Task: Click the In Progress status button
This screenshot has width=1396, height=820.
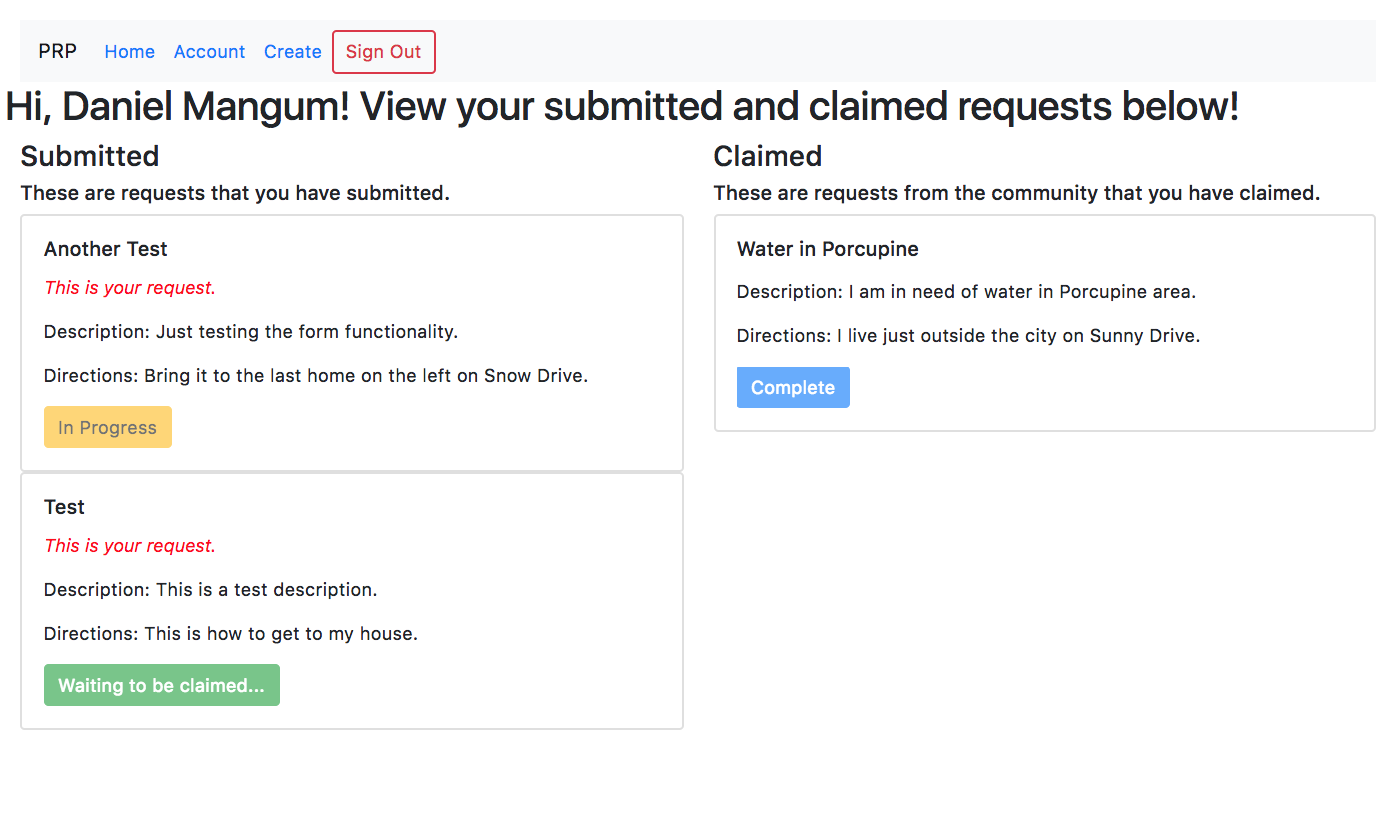Action: [107, 427]
